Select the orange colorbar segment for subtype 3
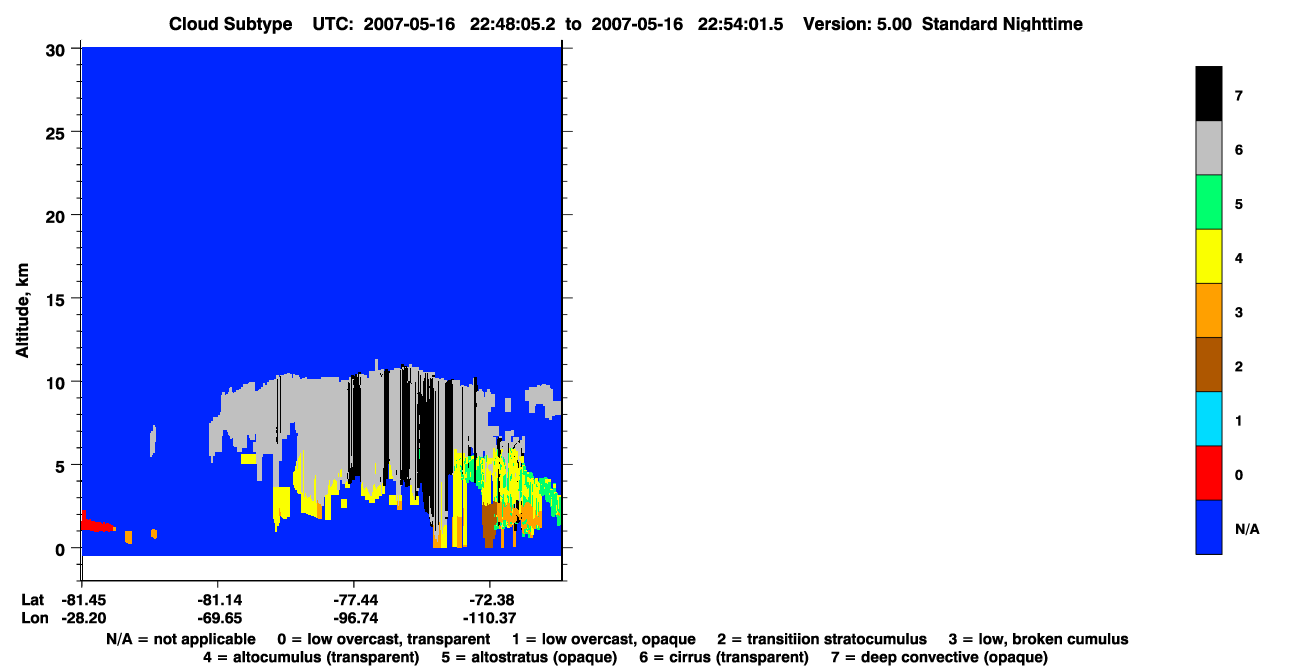 1208,310
